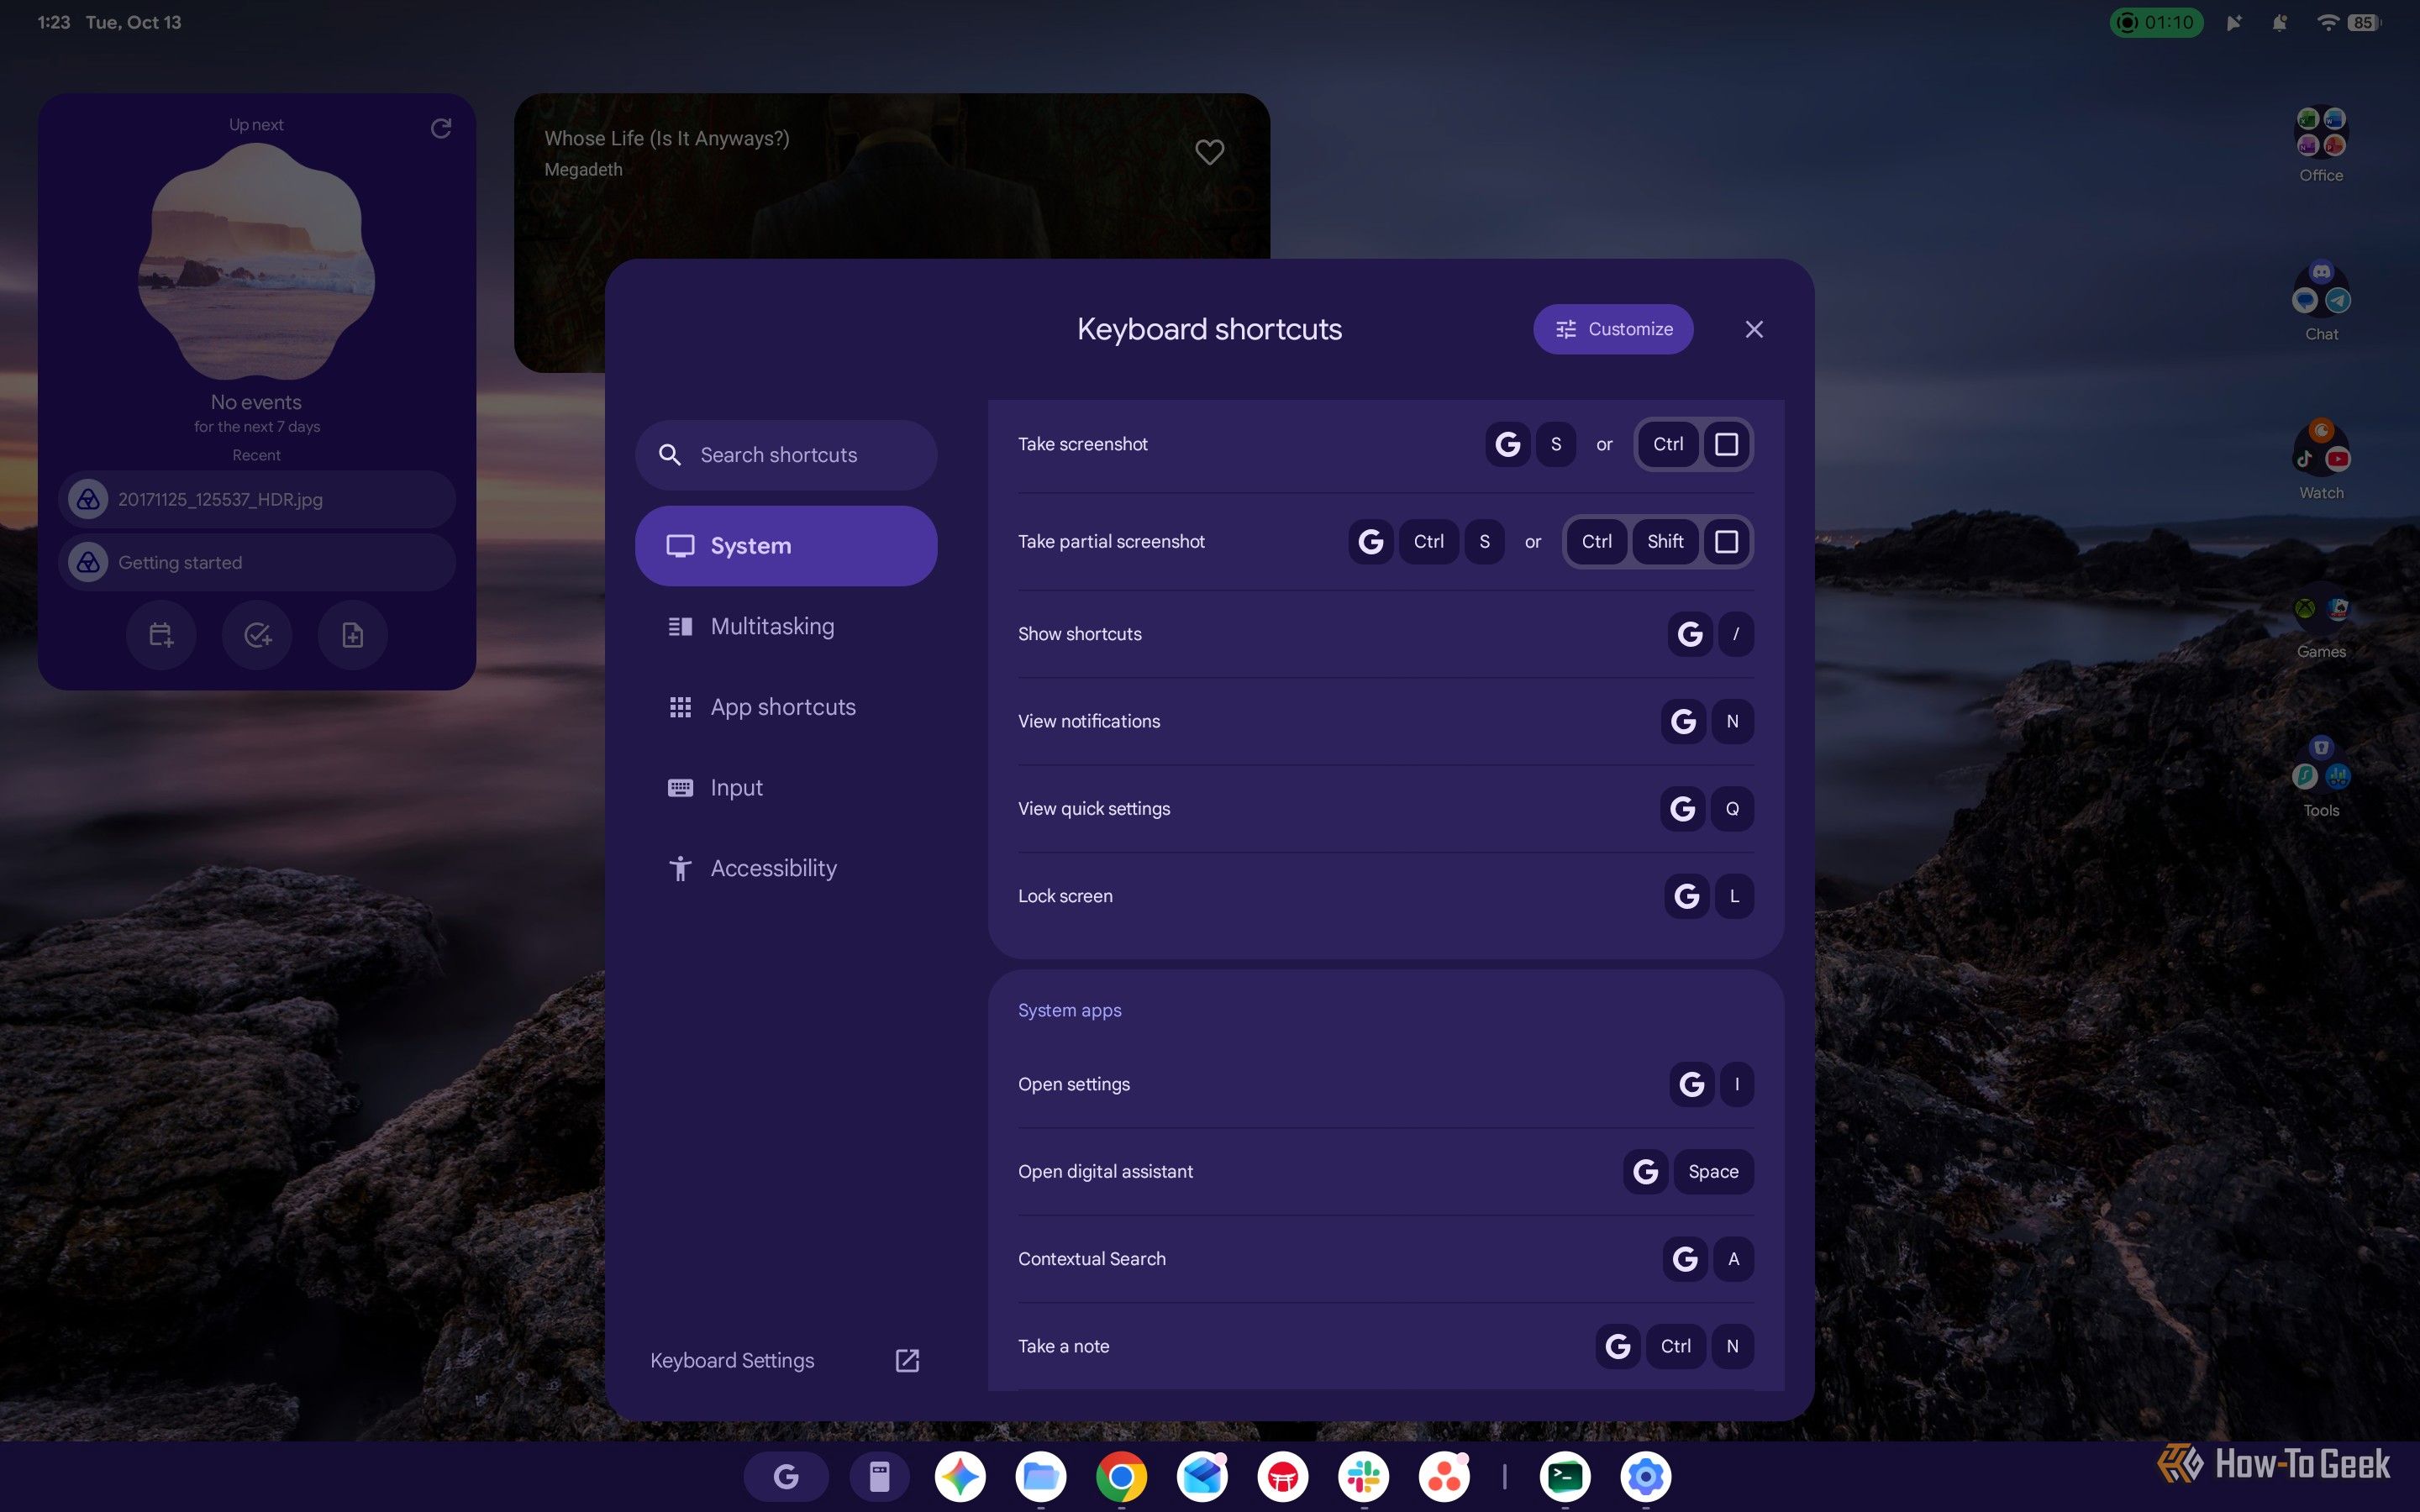Open the Files app from taskbar
This screenshot has width=2420, height=1512.
pyautogui.click(x=1041, y=1477)
